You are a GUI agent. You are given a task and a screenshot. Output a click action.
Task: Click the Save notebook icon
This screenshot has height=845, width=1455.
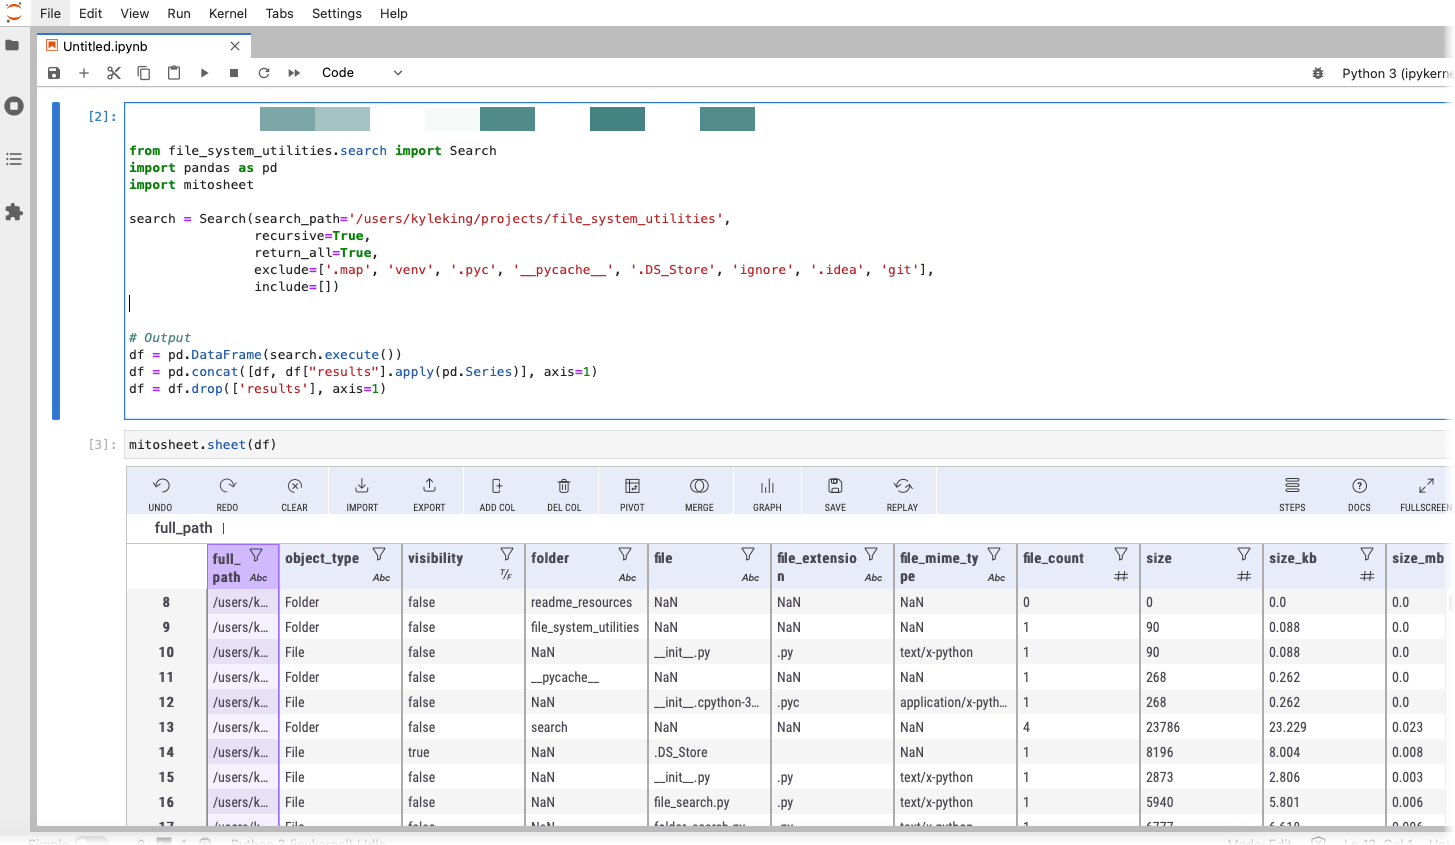click(x=54, y=73)
